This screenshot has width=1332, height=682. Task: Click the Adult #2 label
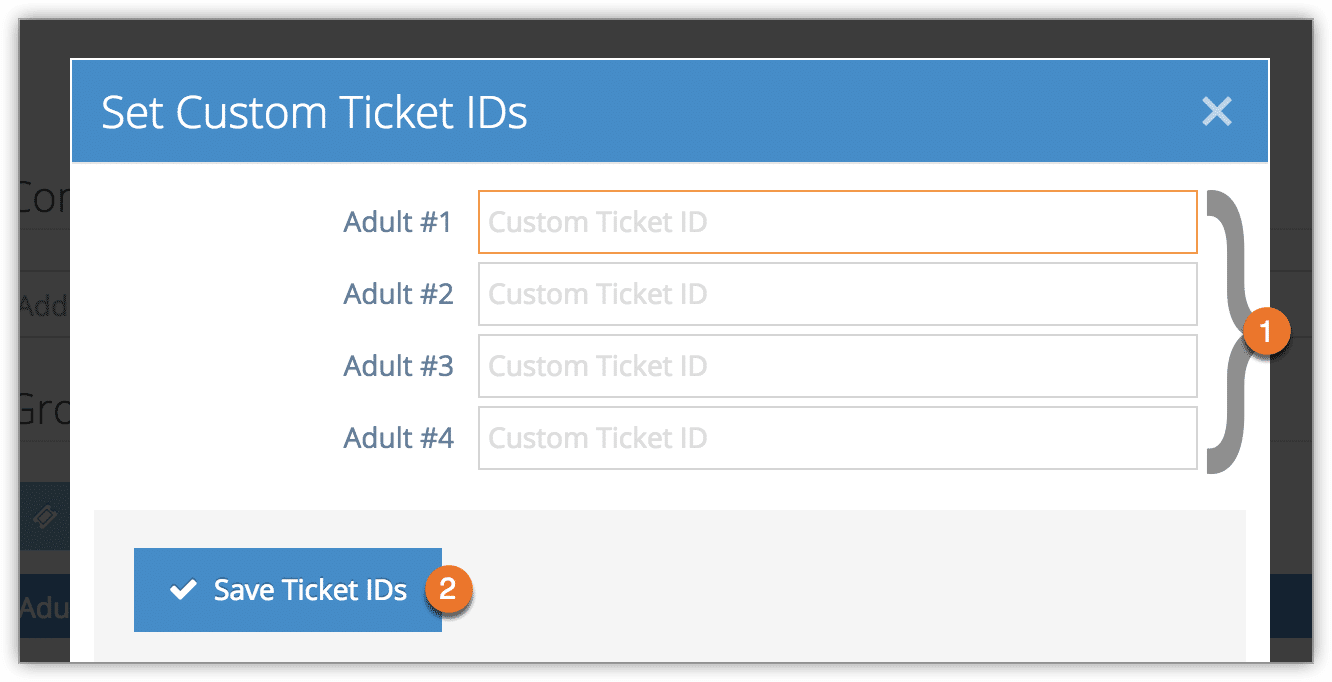coord(398,294)
